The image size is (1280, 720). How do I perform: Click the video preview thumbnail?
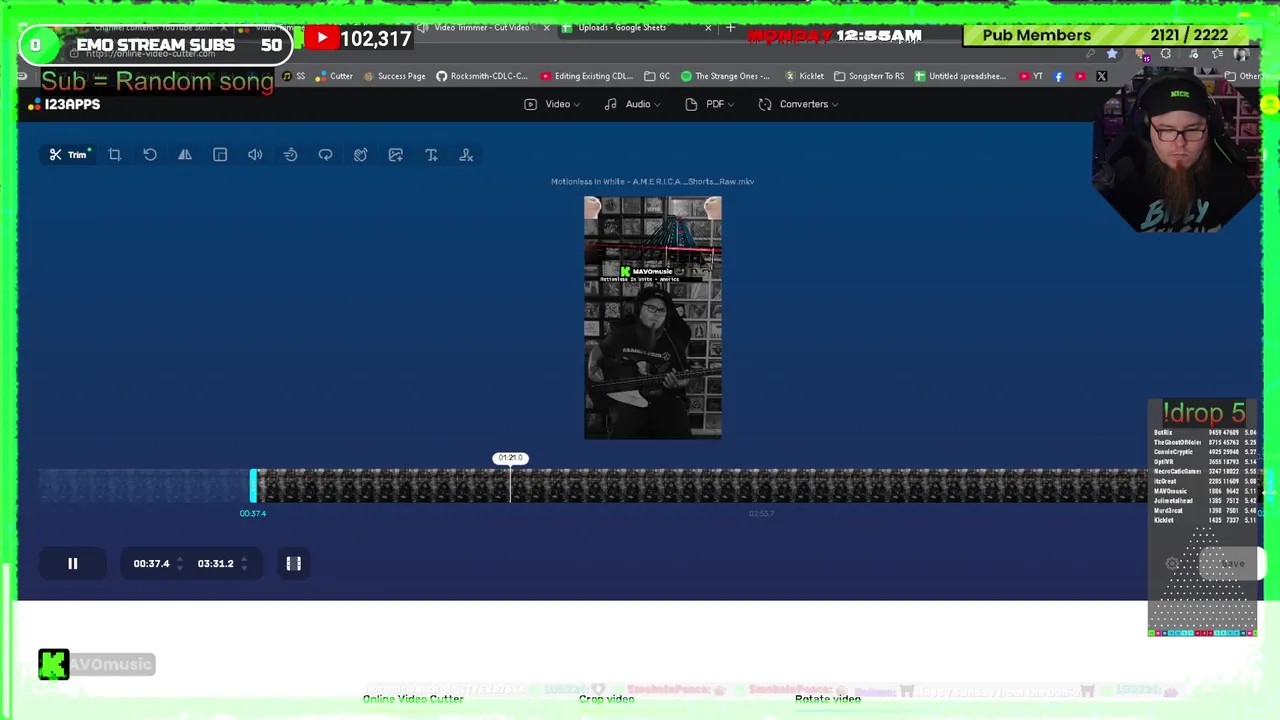tap(653, 318)
